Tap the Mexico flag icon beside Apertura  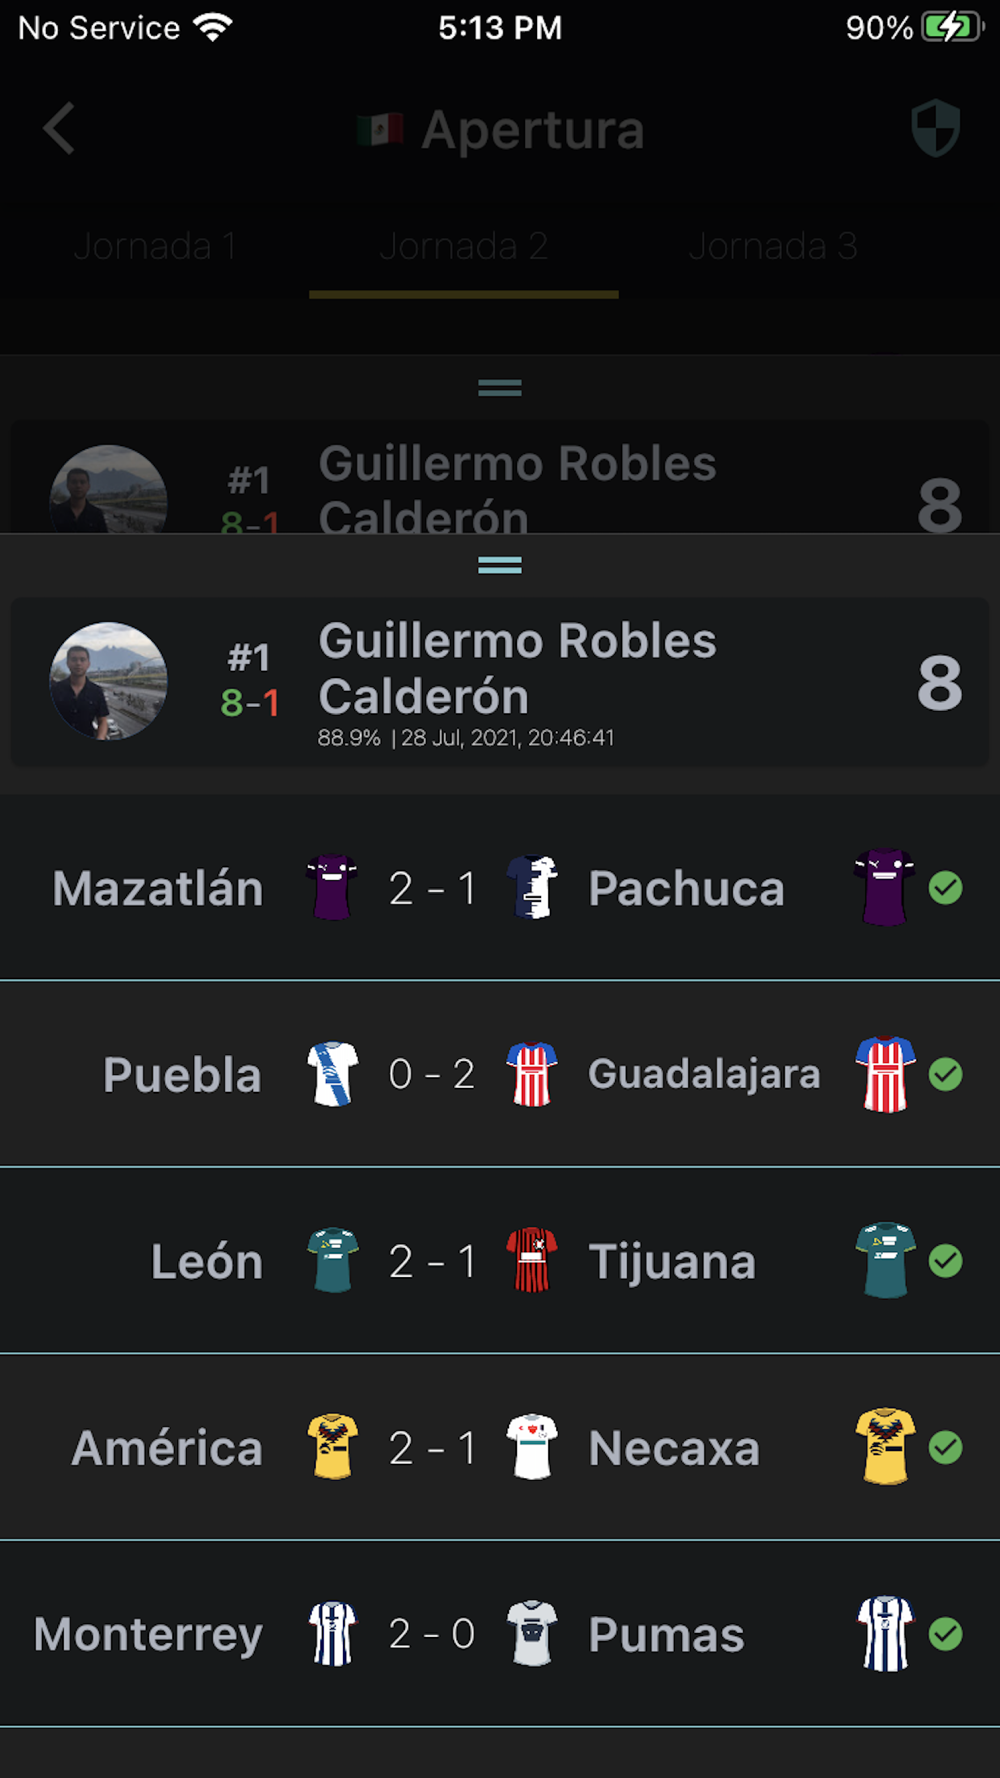click(x=381, y=129)
